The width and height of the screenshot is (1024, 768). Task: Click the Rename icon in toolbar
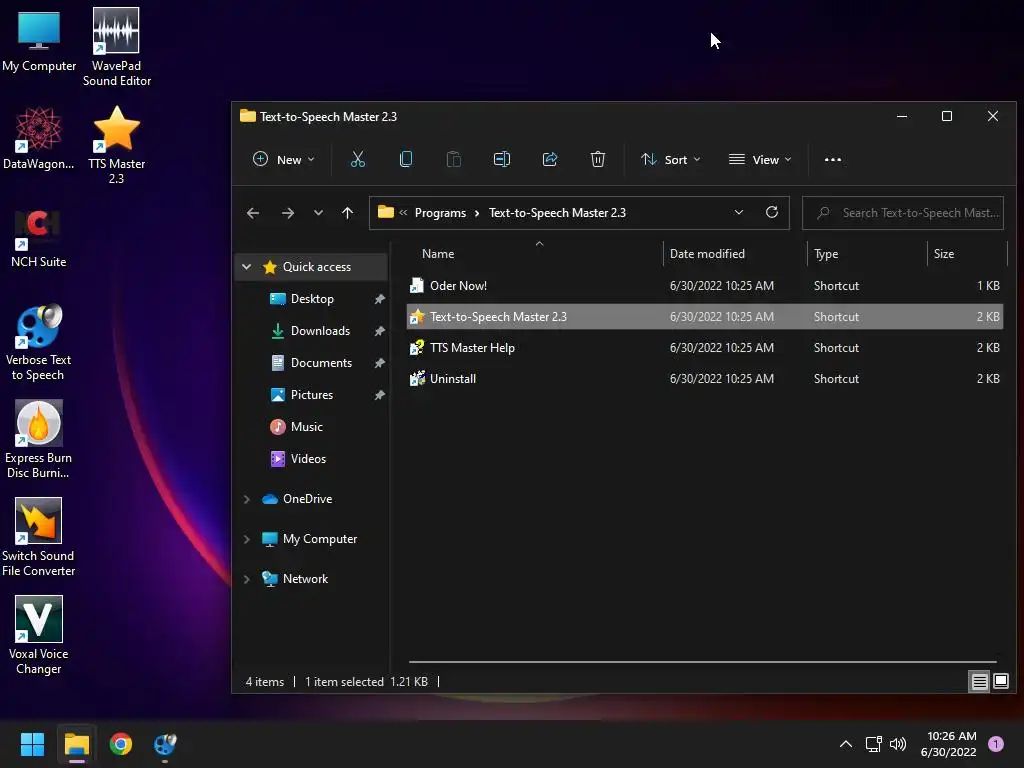[x=502, y=159]
